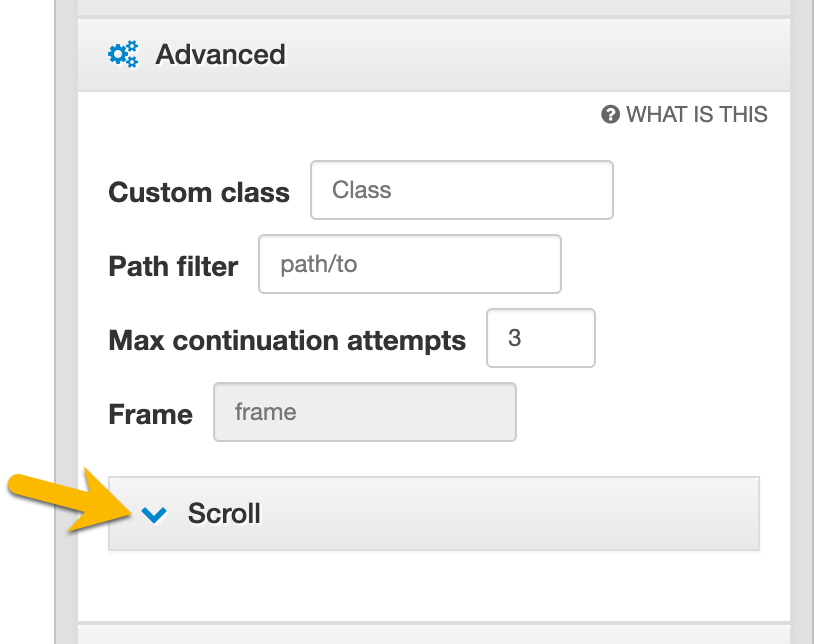
Task: Click the Advanced title text
Action: point(220,54)
